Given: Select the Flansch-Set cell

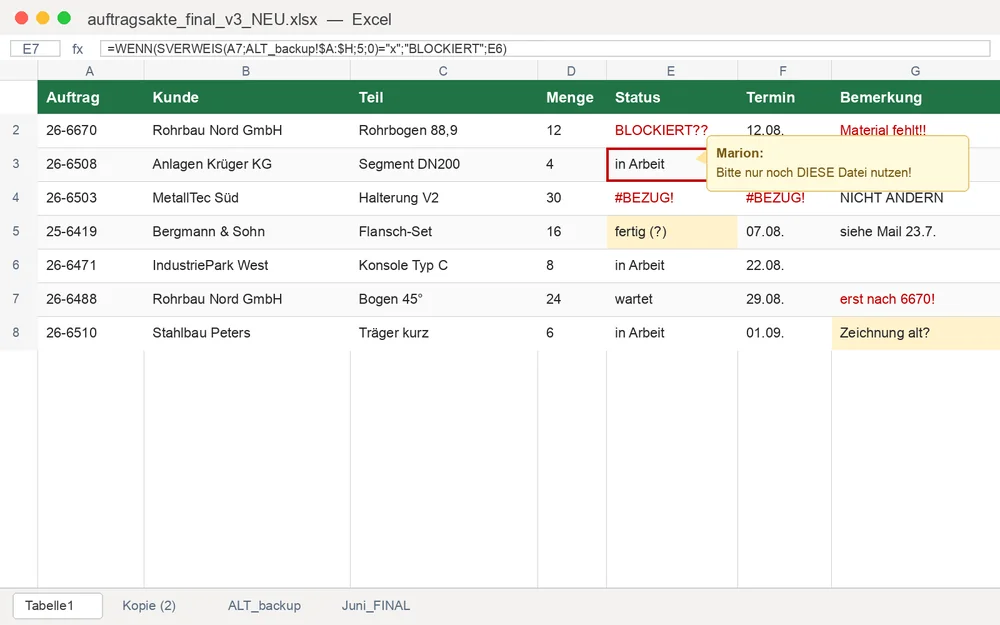Looking at the screenshot, I should pos(444,232).
